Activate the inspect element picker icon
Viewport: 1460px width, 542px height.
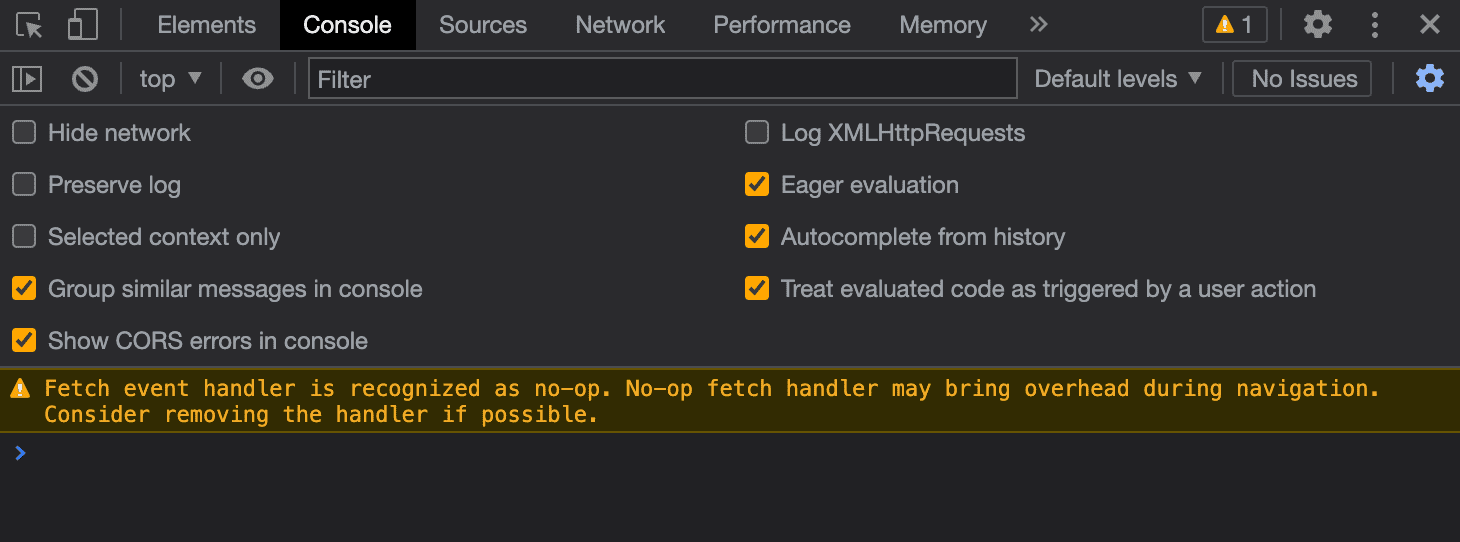click(30, 25)
